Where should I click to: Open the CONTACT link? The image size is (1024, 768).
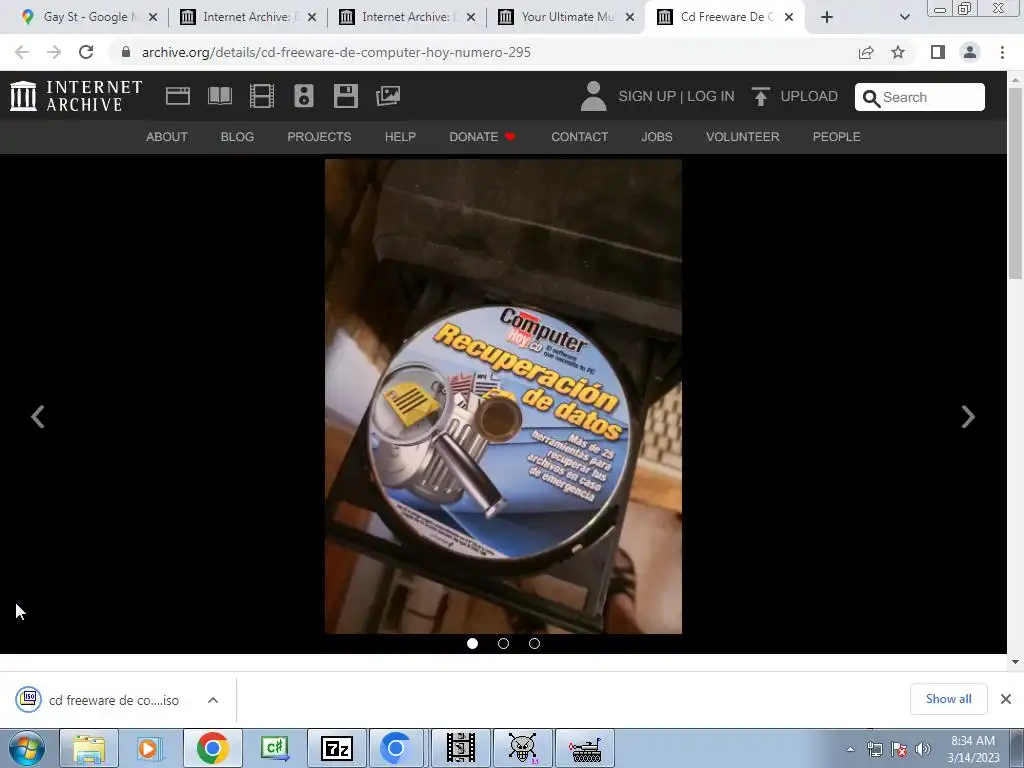coord(579,136)
